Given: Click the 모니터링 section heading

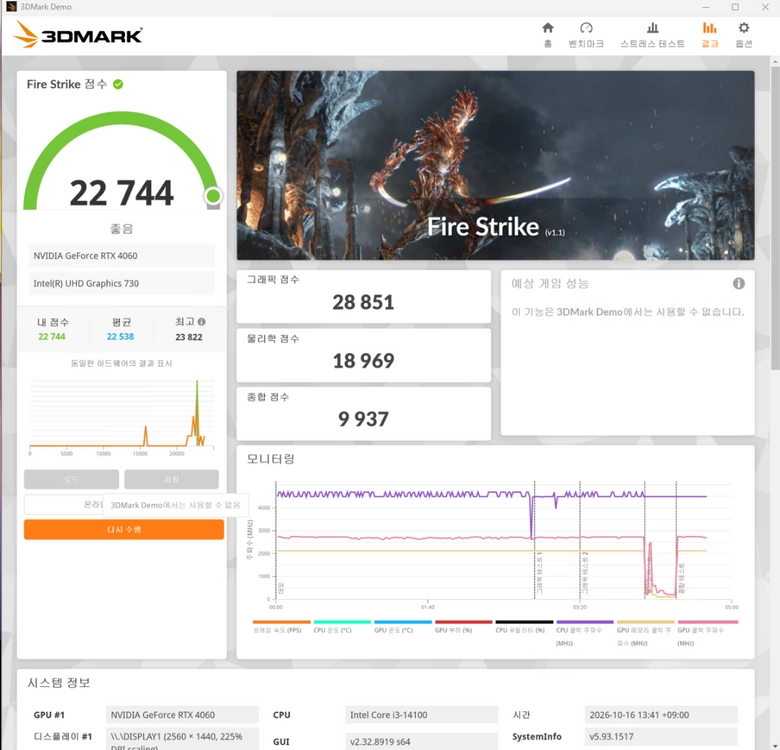Looking at the screenshot, I should pyautogui.click(x=271, y=459).
